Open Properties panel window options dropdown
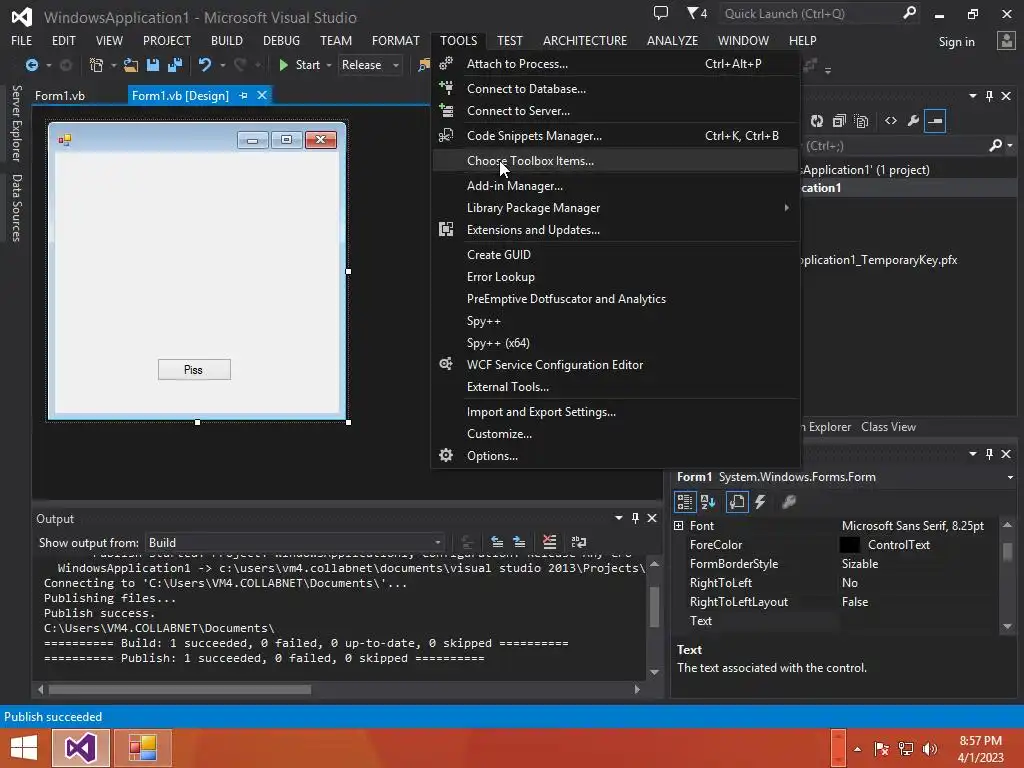This screenshot has height=768, width=1024. click(x=972, y=453)
